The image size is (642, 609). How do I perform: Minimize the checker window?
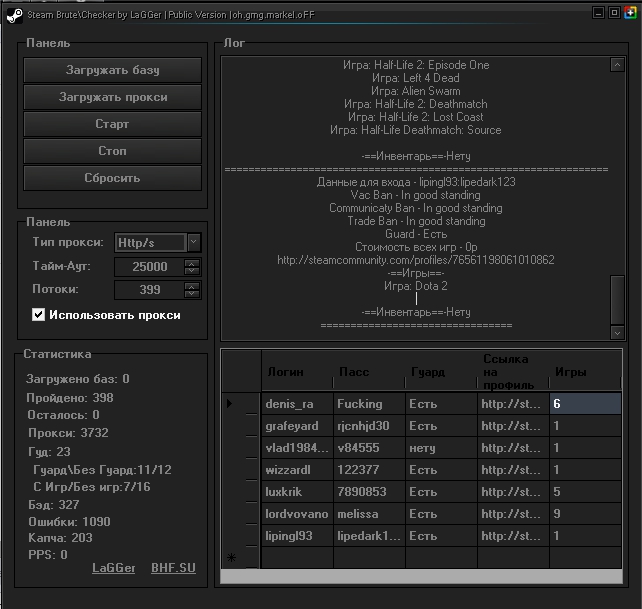[x=598, y=13]
